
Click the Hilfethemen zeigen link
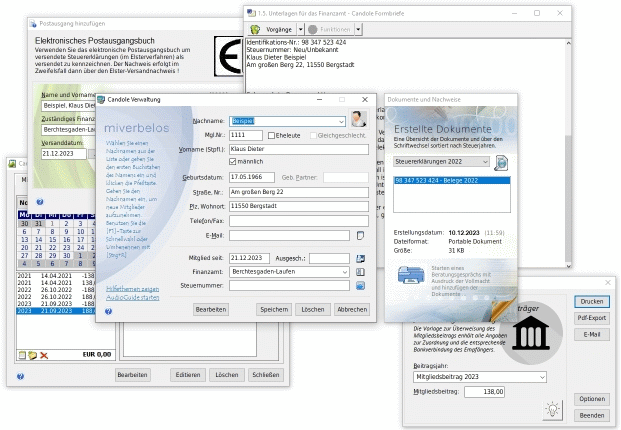tap(132, 287)
